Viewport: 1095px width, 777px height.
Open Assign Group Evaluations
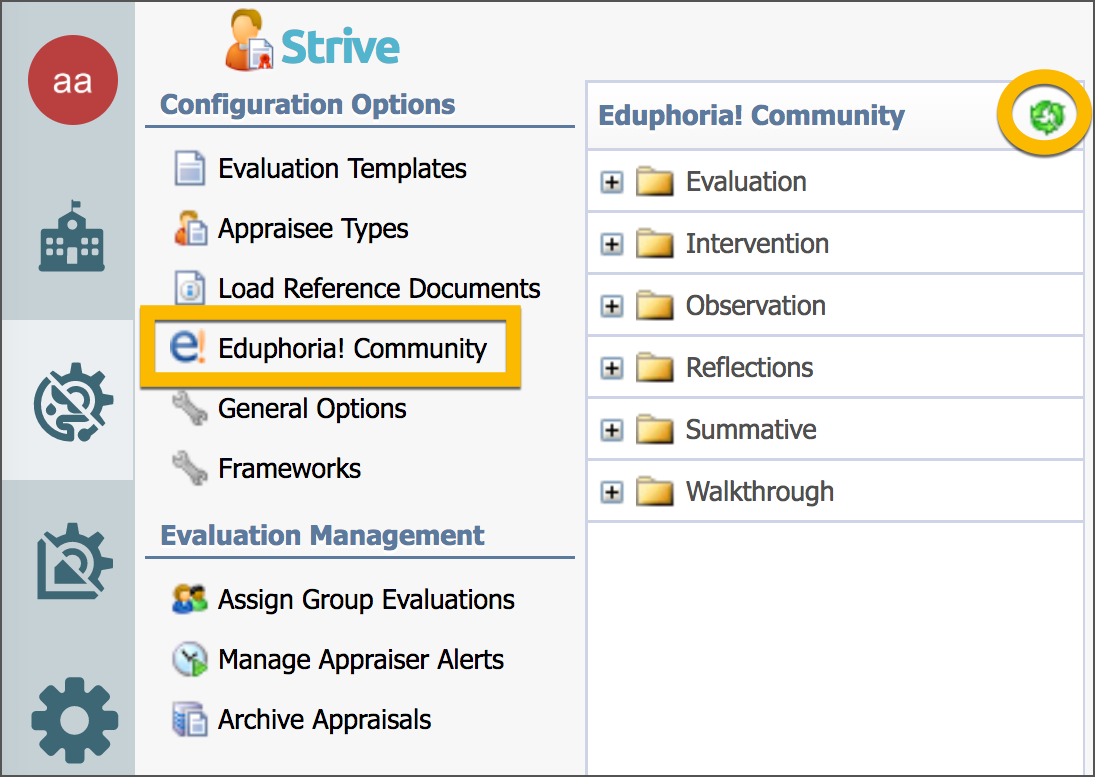click(367, 600)
